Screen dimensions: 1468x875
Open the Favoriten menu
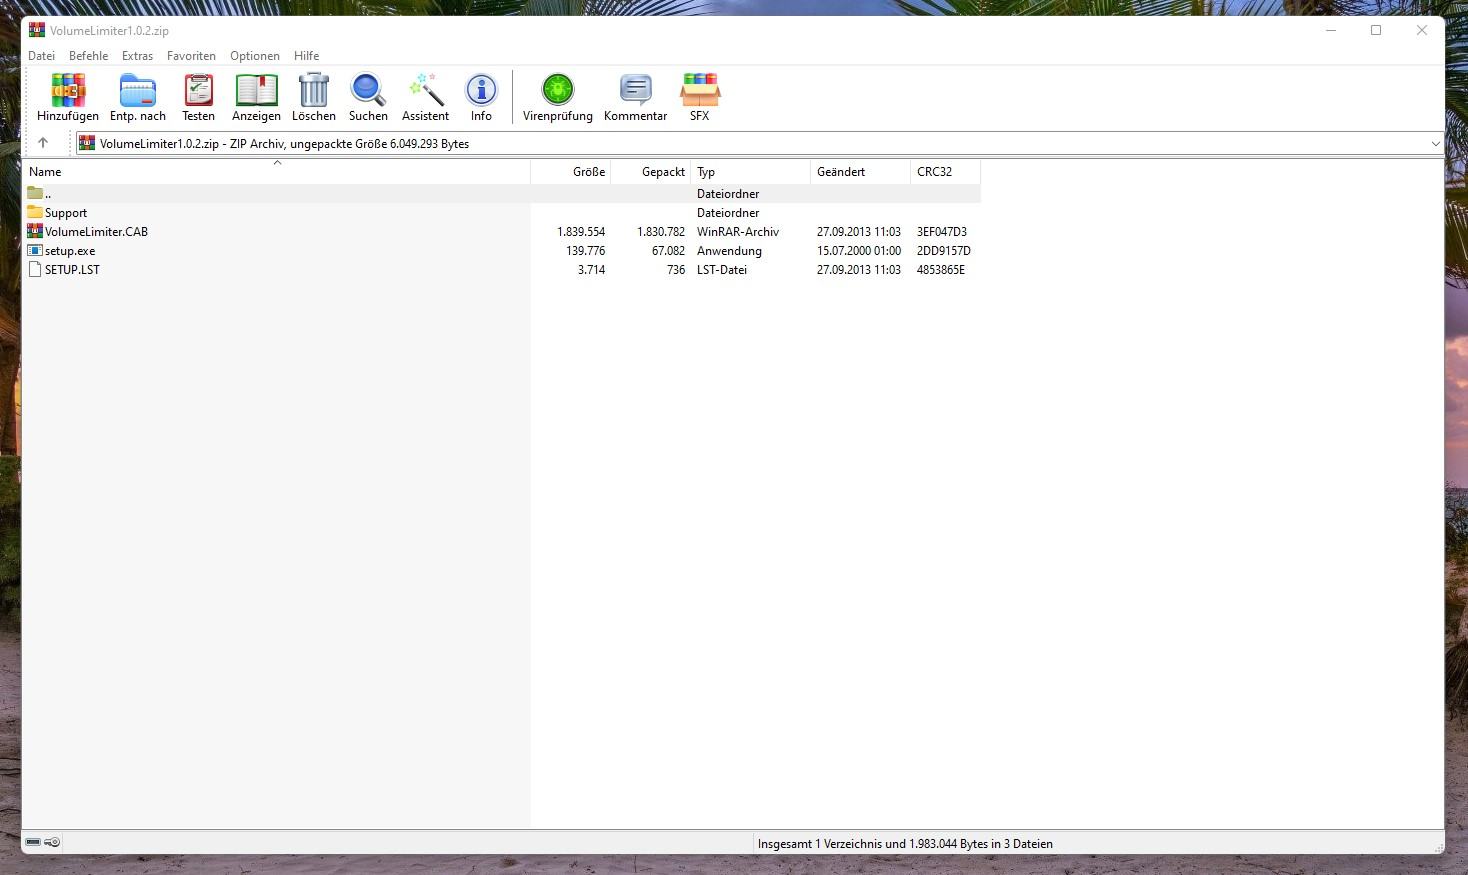pos(191,56)
